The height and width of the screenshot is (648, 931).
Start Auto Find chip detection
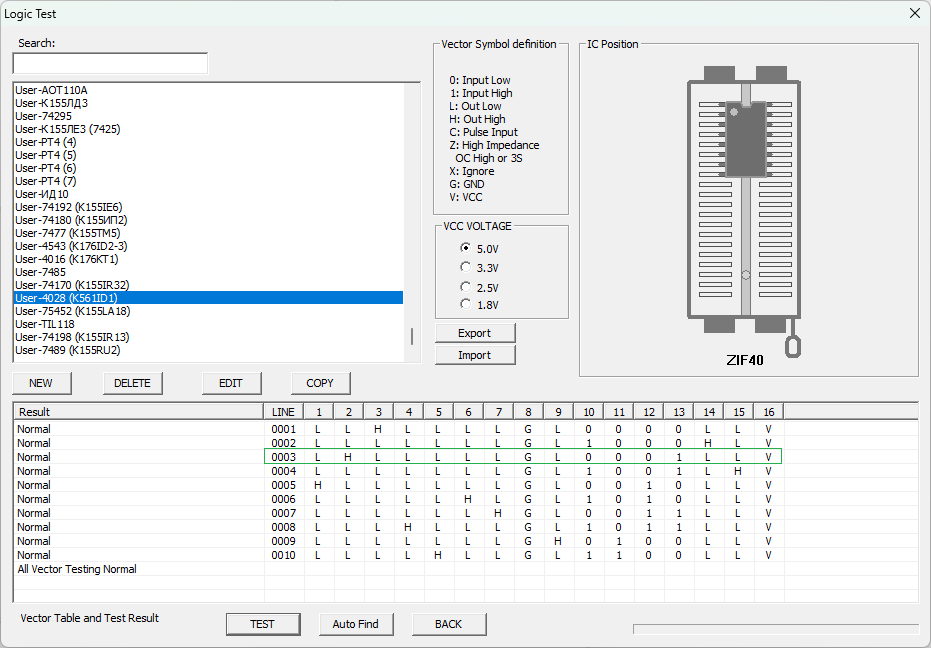[x=355, y=624]
